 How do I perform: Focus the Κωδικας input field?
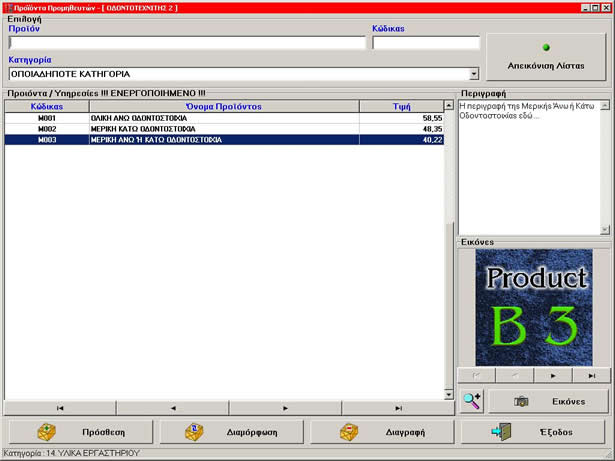[426, 43]
